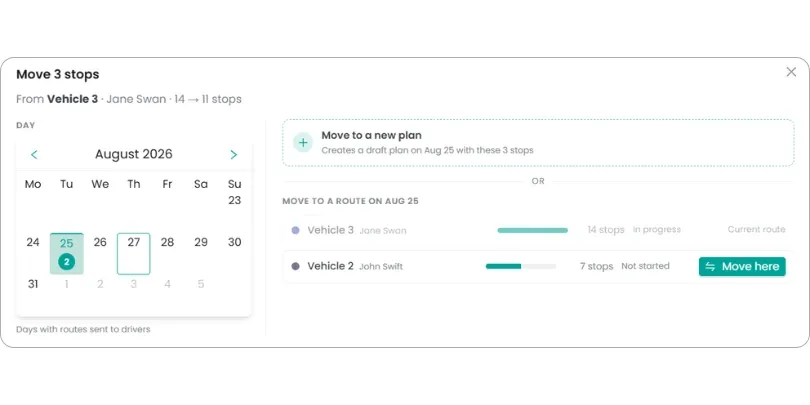Click the Vehicle 2 progress bar
The width and height of the screenshot is (810, 405).
click(x=521, y=267)
